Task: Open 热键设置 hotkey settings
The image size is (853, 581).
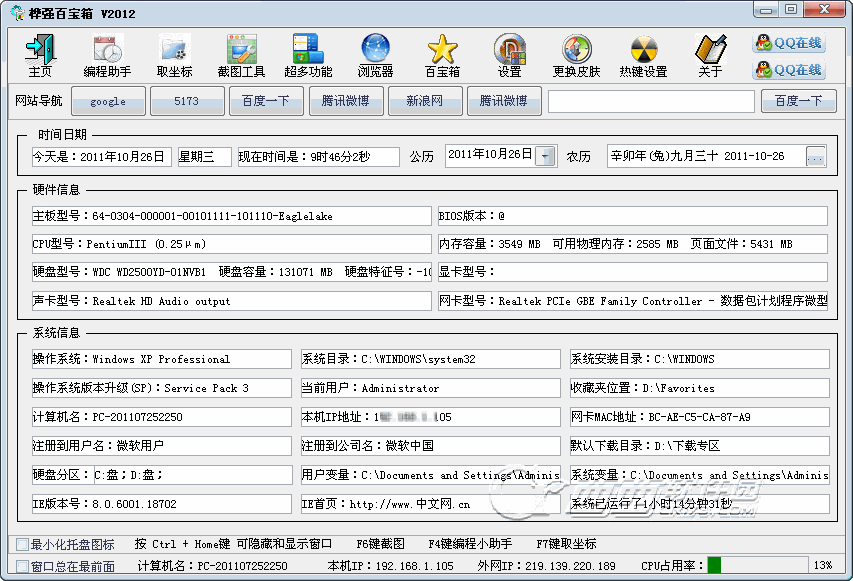Action: coord(644,55)
